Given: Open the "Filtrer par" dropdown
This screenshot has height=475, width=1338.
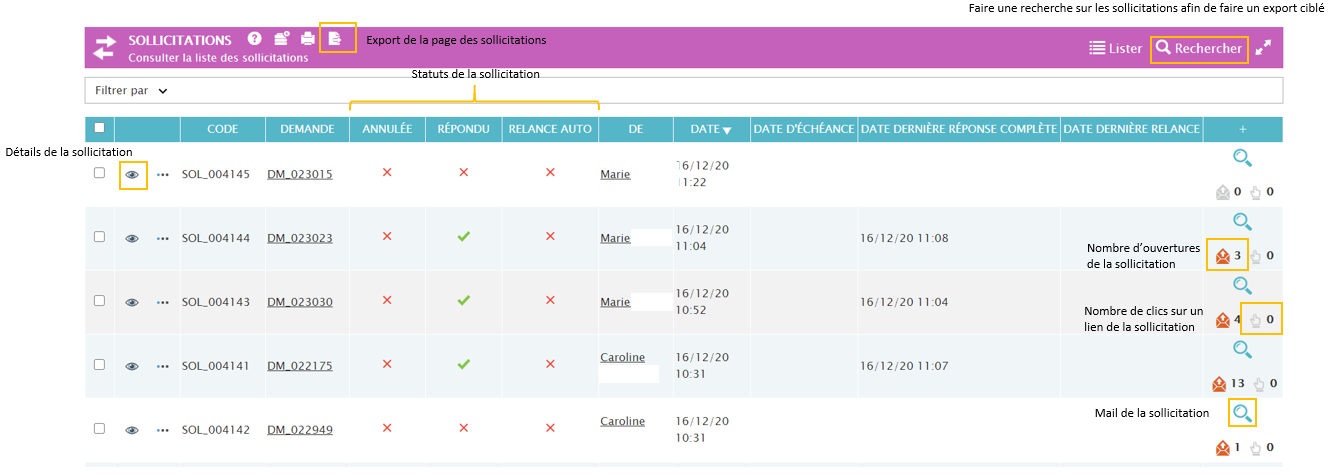Looking at the screenshot, I should (131, 90).
